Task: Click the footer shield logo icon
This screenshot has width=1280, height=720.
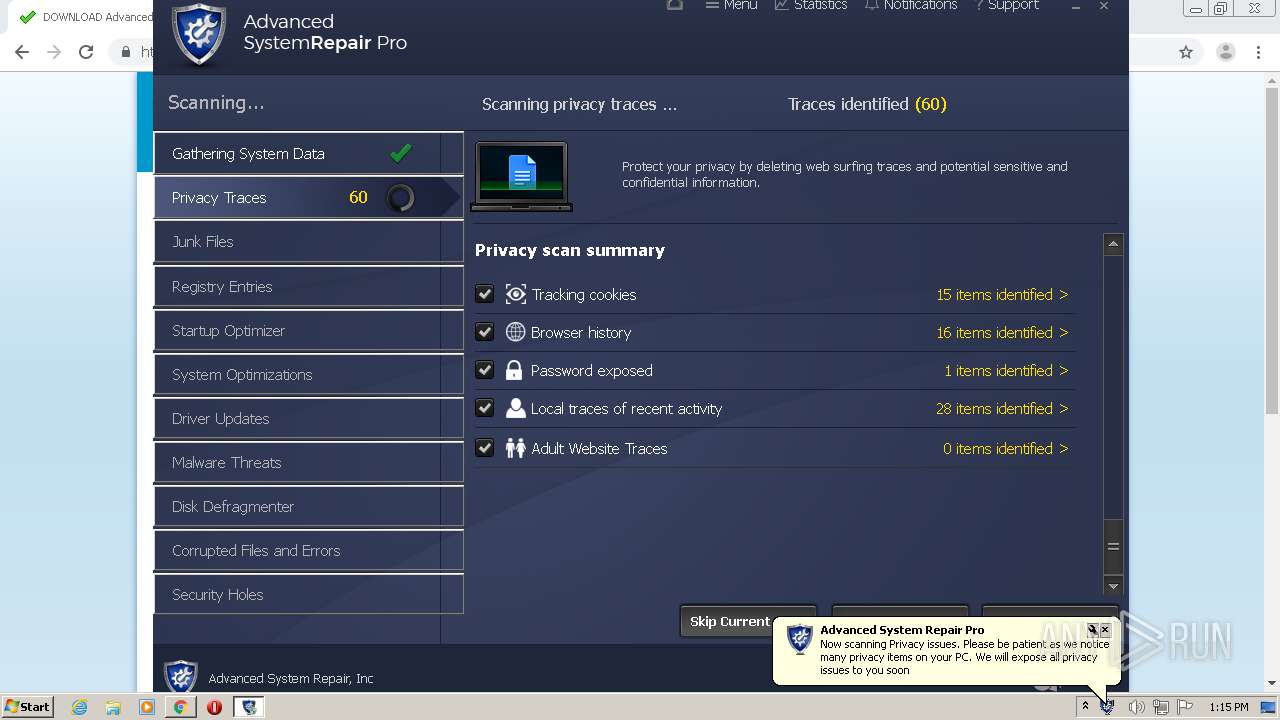Action: pyautogui.click(x=180, y=677)
